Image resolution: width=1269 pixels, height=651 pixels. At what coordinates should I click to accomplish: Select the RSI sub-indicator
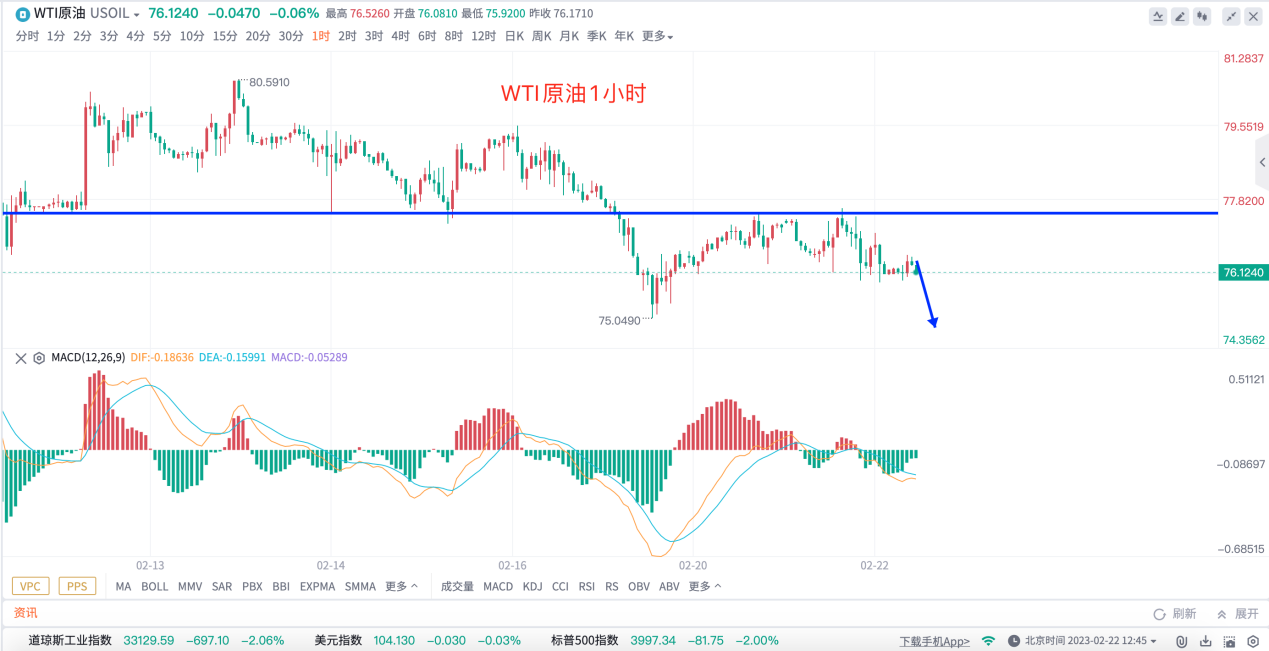click(x=587, y=586)
